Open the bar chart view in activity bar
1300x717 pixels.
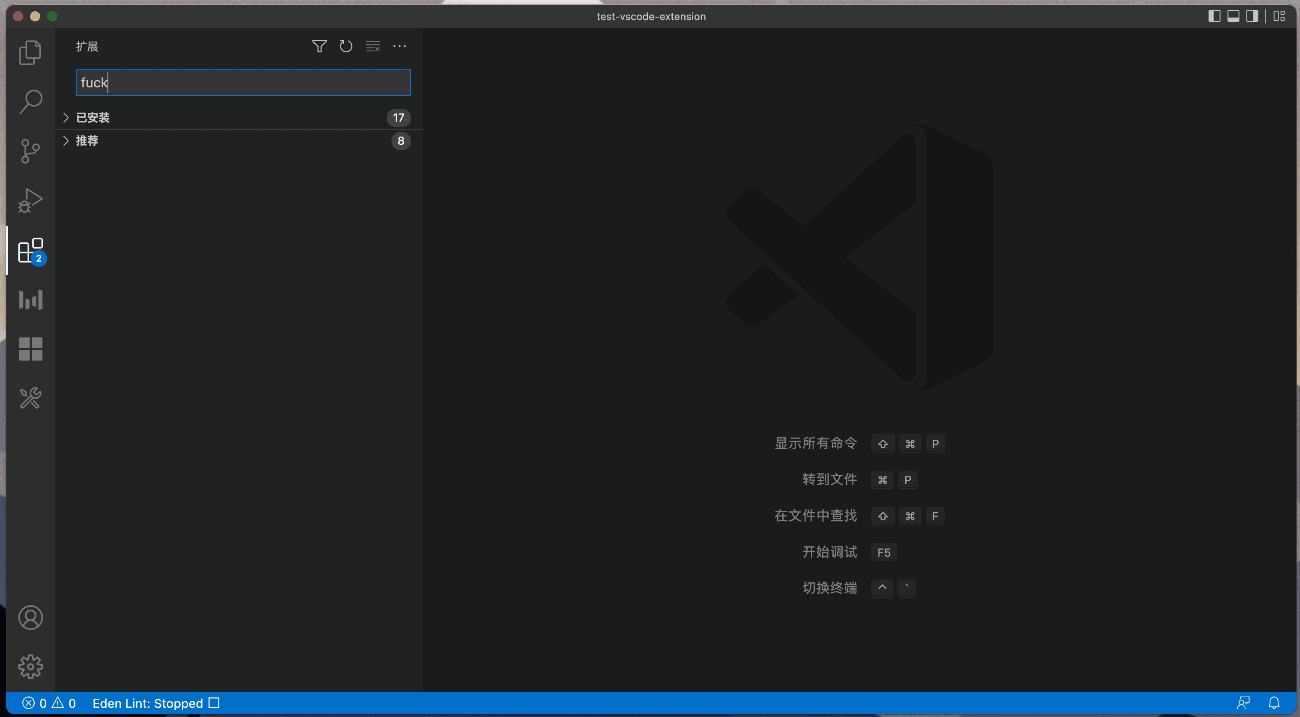(x=31, y=299)
